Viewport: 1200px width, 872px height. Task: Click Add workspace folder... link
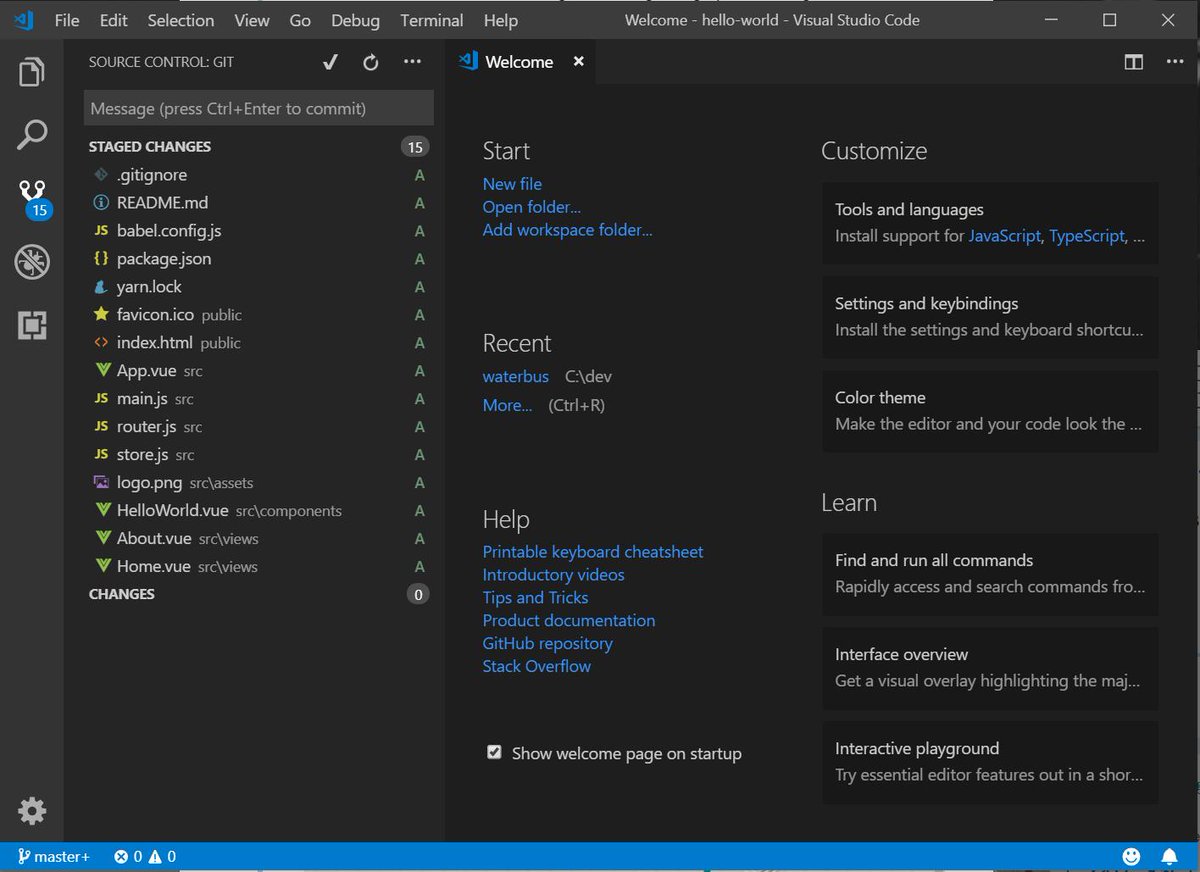pyautogui.click(x=567, y=230)
